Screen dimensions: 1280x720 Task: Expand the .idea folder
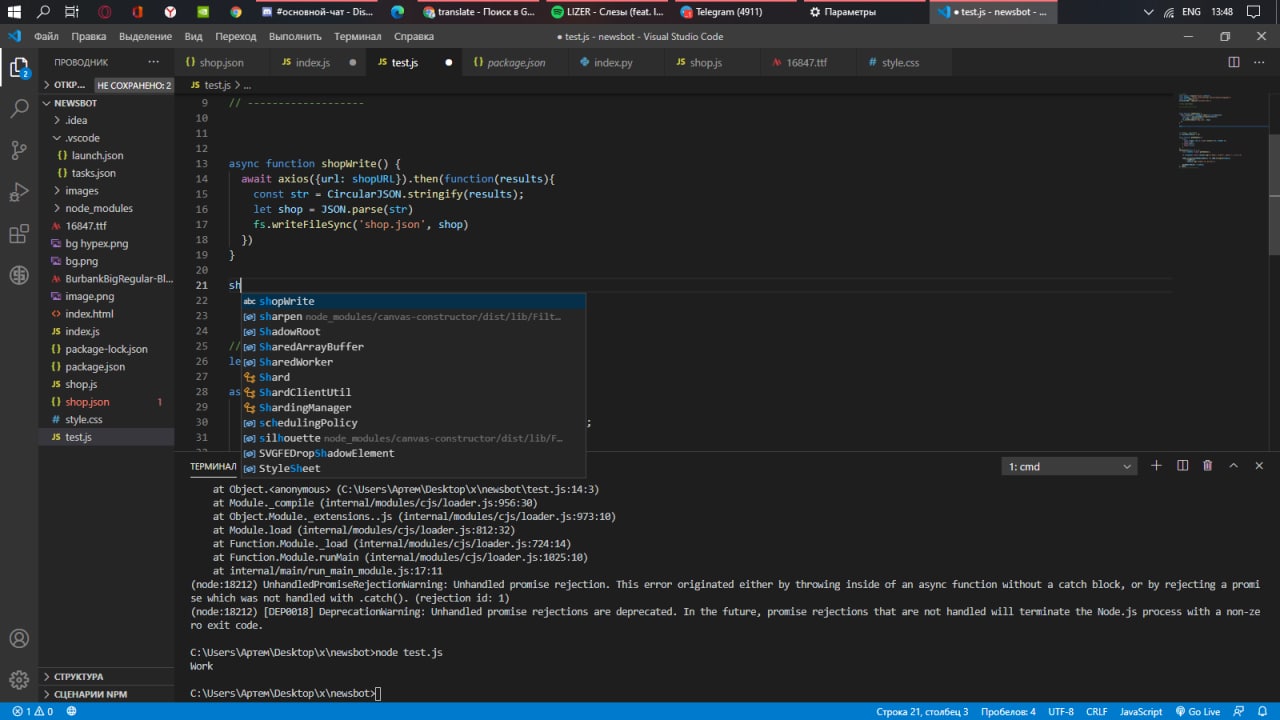coord(107,120)
